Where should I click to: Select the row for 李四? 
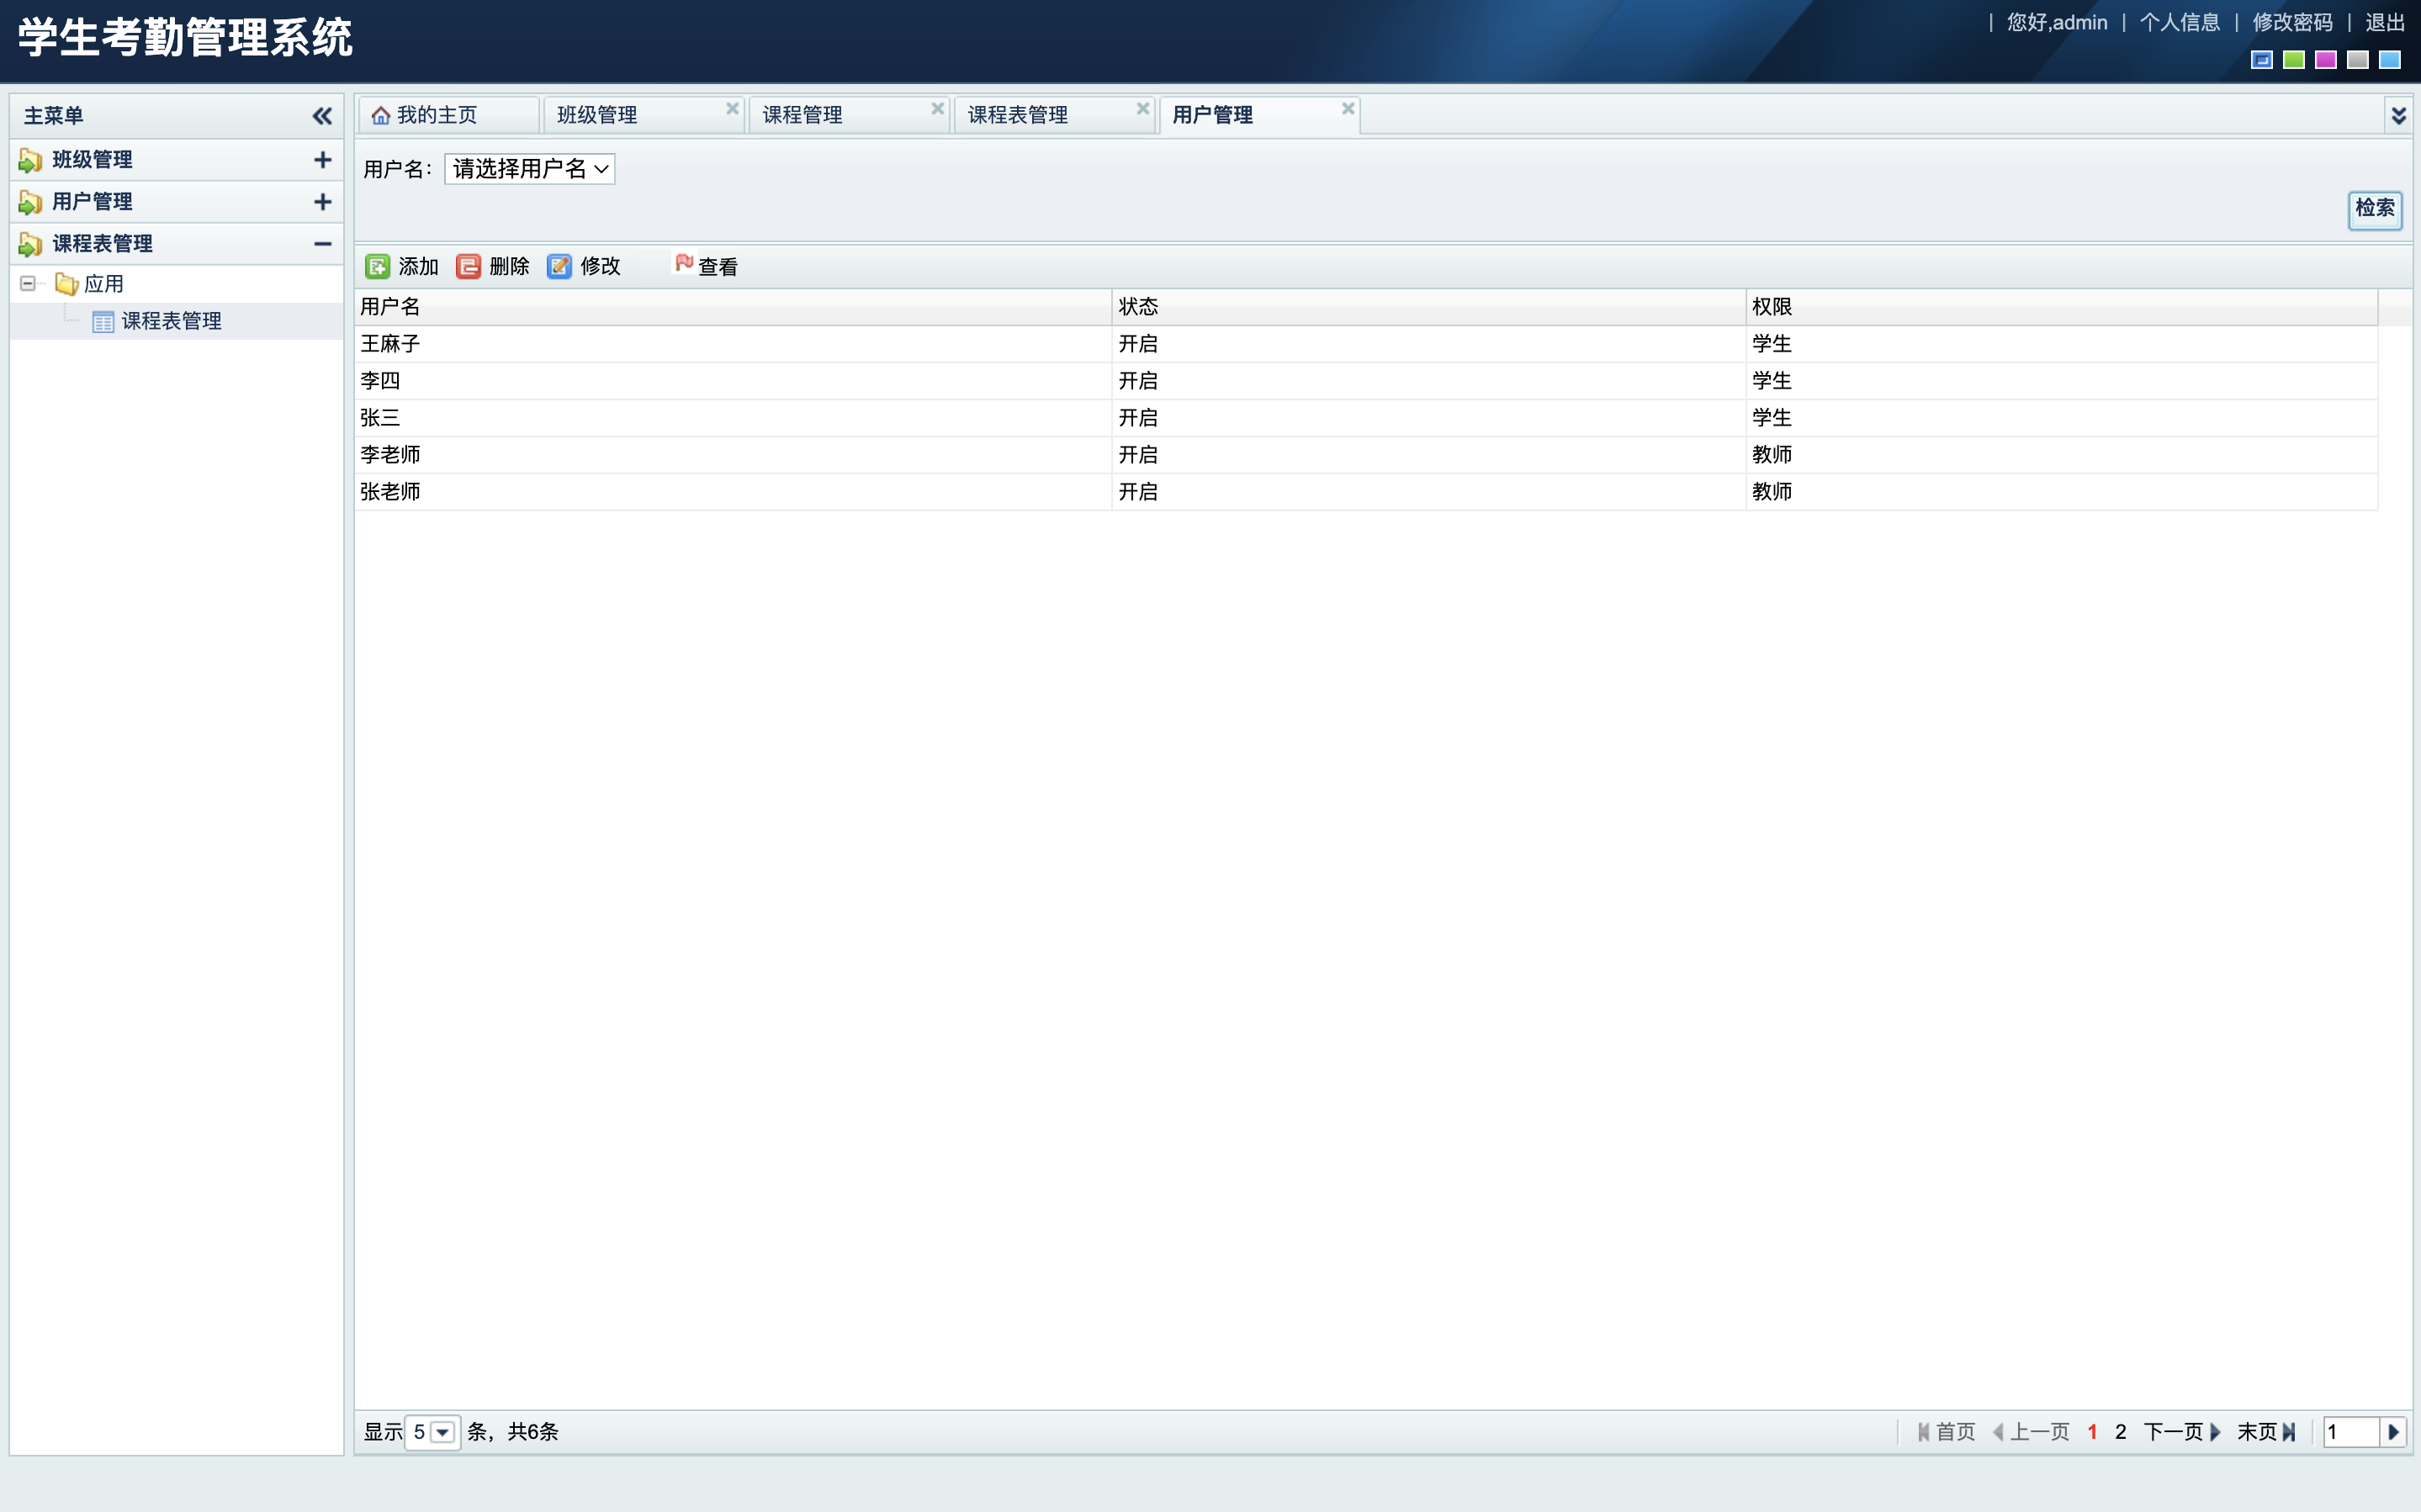[x=1366, y=381]
